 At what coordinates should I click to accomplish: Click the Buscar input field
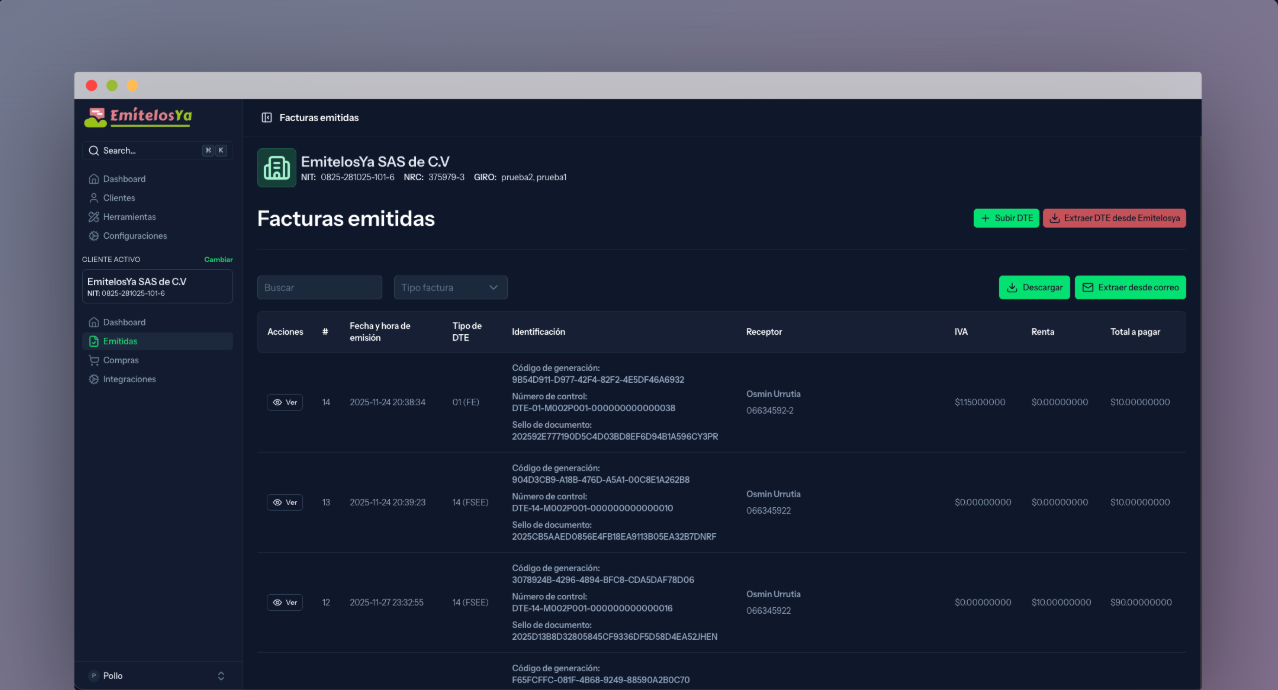click(319, 288)
